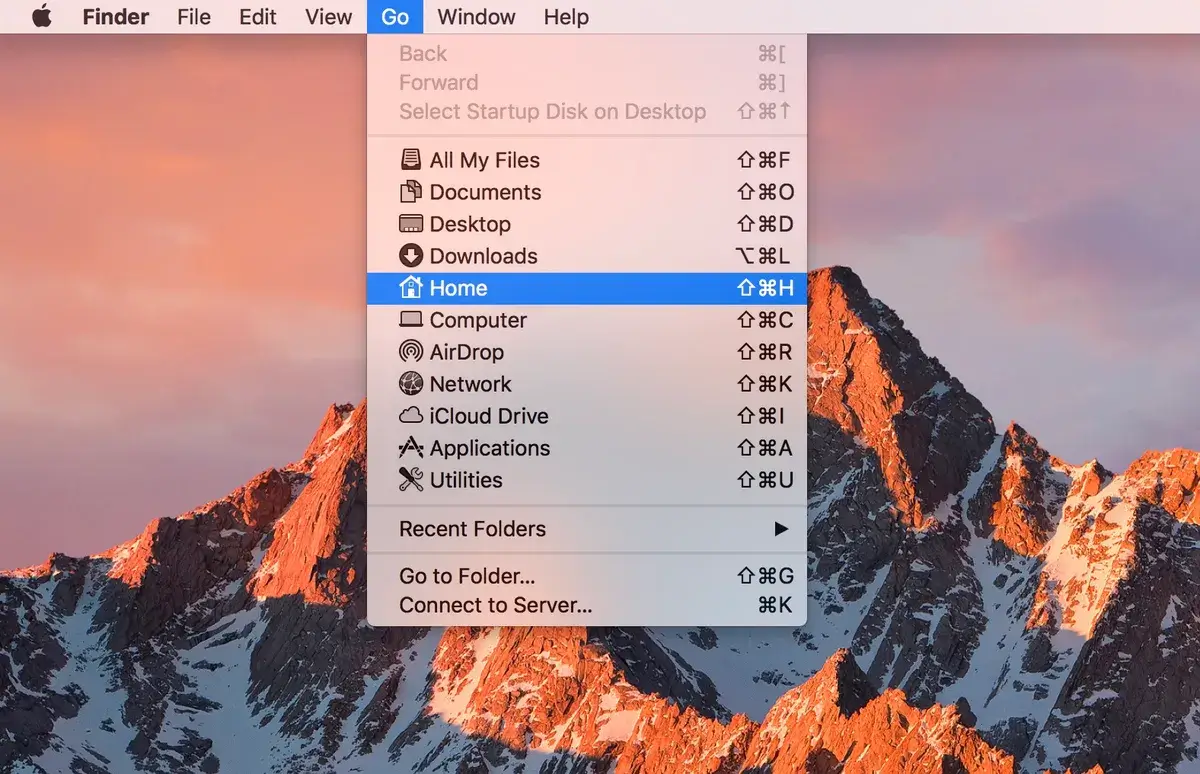This screenshot has height=774, width=1200.
Task: Open the Help menu
Action: pos(566,17)
